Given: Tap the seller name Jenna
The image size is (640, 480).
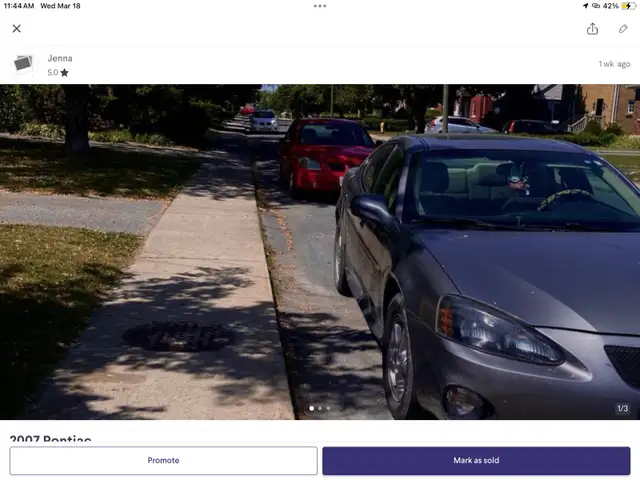Looking at the screenshot, I should click(60, 58).
